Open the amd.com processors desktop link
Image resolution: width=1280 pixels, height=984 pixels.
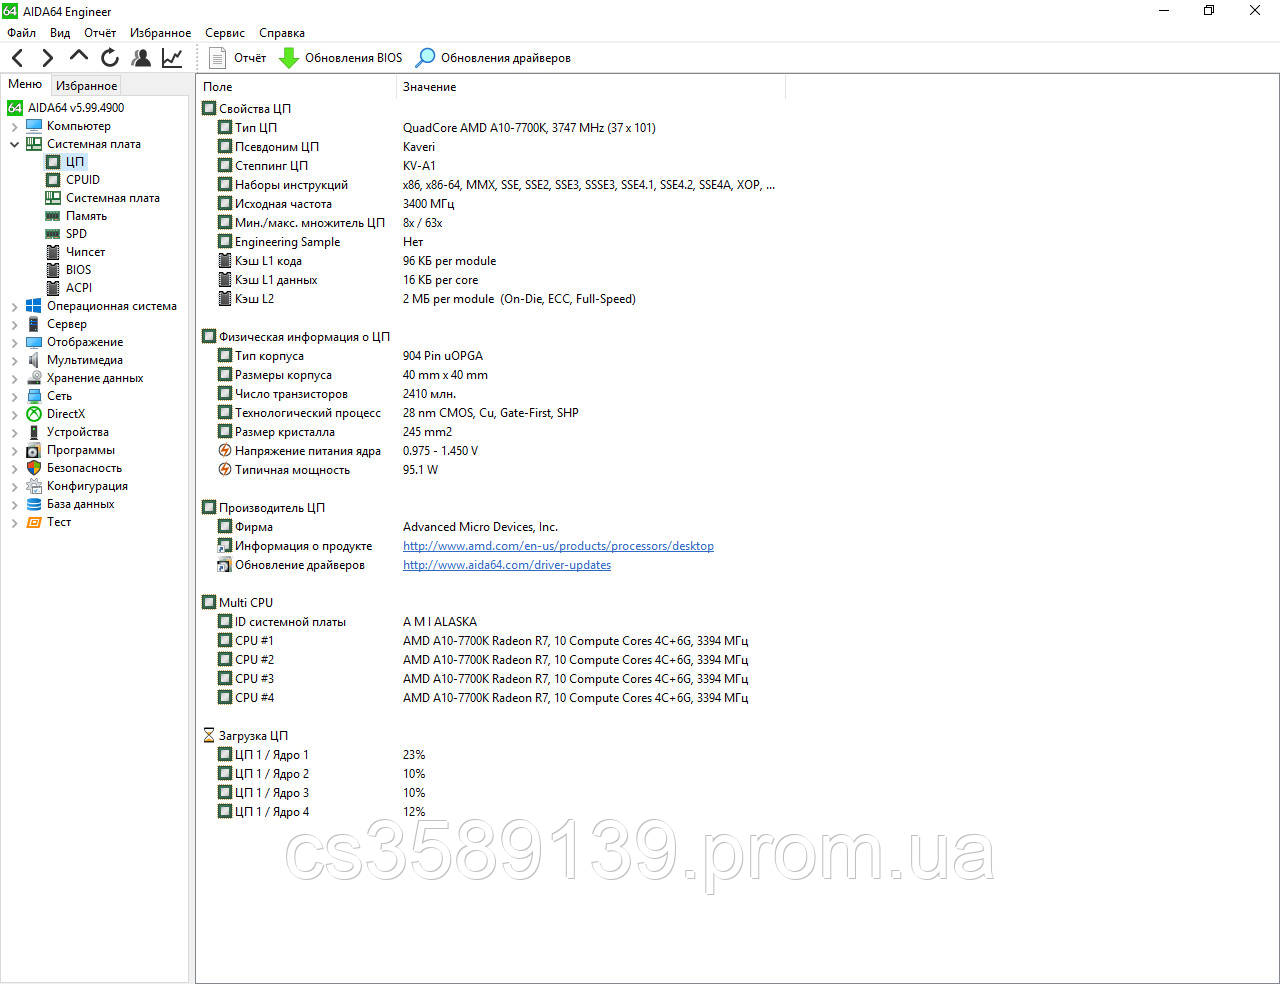coord(558,546)
